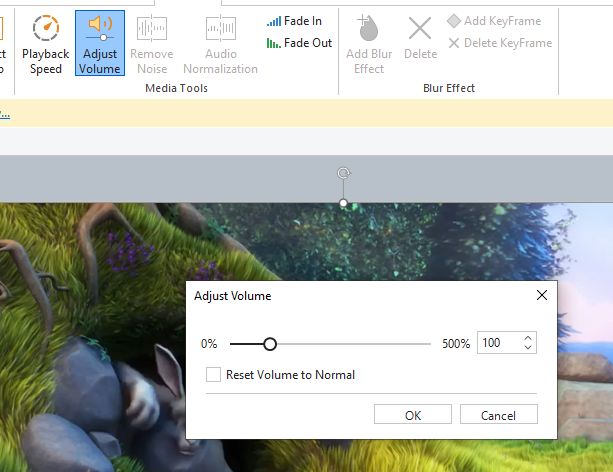Click Add Blur Effect
The width and height of the screenshot is (613, 472).
click(369, 44)
